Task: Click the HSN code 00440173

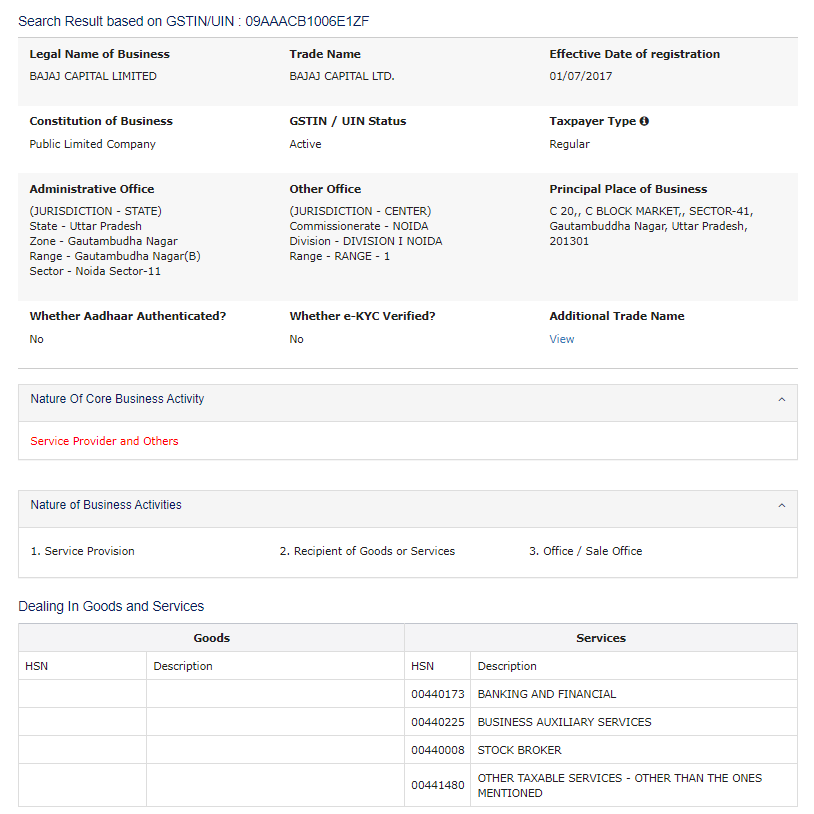Action: (x=438, y=694)
